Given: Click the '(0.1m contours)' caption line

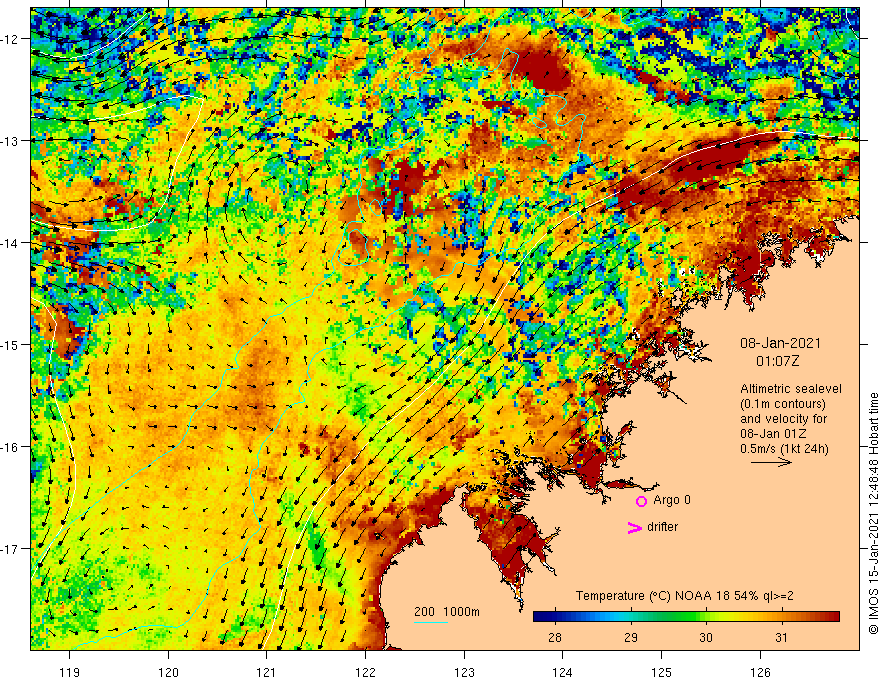Looking at the screenshot, I should 783,404.
